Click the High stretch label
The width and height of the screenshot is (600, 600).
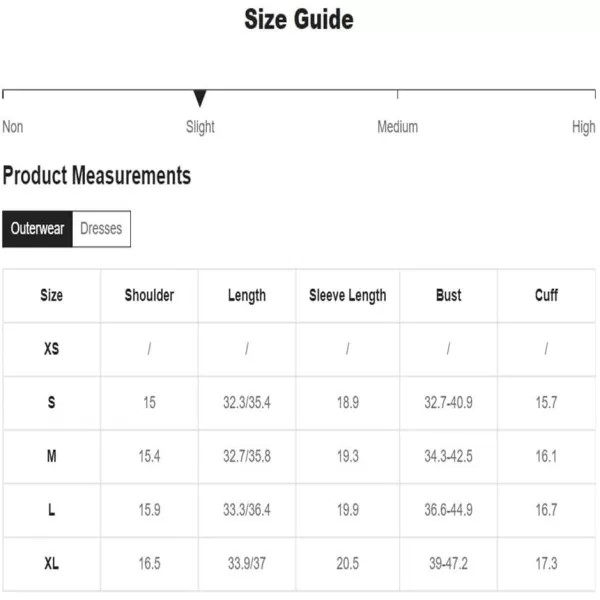click(x=584, y=127)
